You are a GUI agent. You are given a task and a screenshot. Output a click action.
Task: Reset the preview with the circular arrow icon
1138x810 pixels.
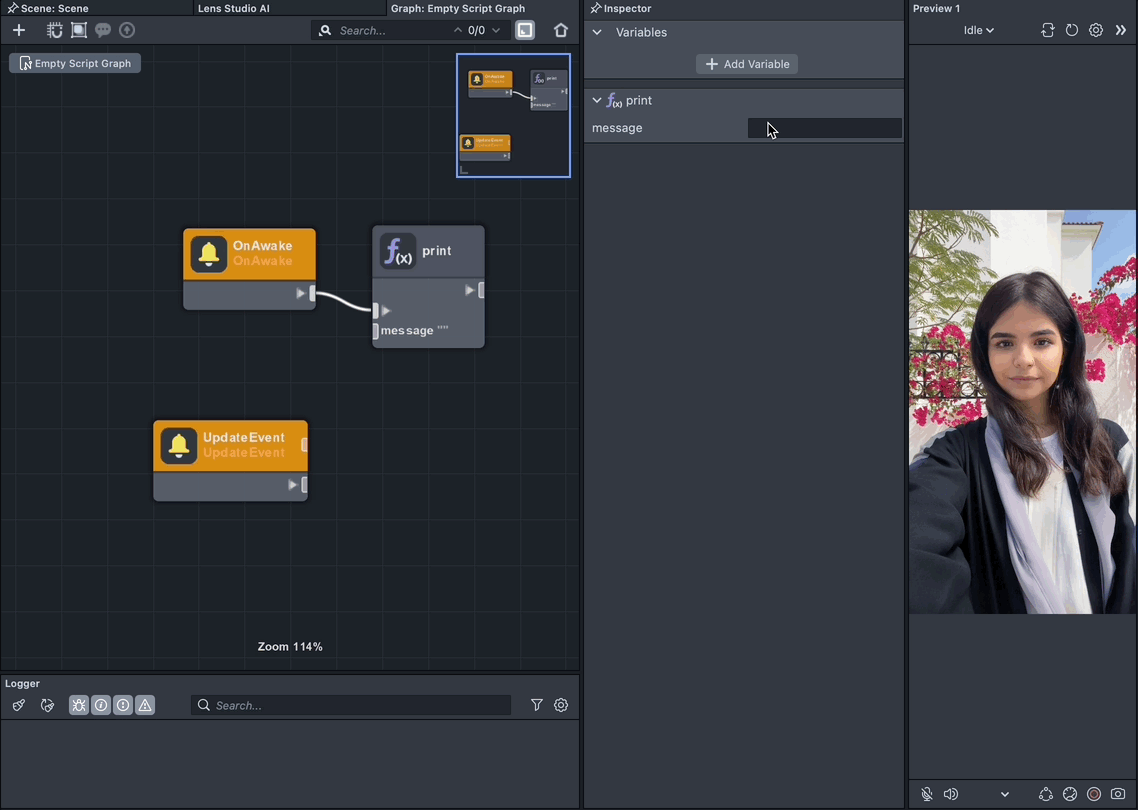(1072, 30)
